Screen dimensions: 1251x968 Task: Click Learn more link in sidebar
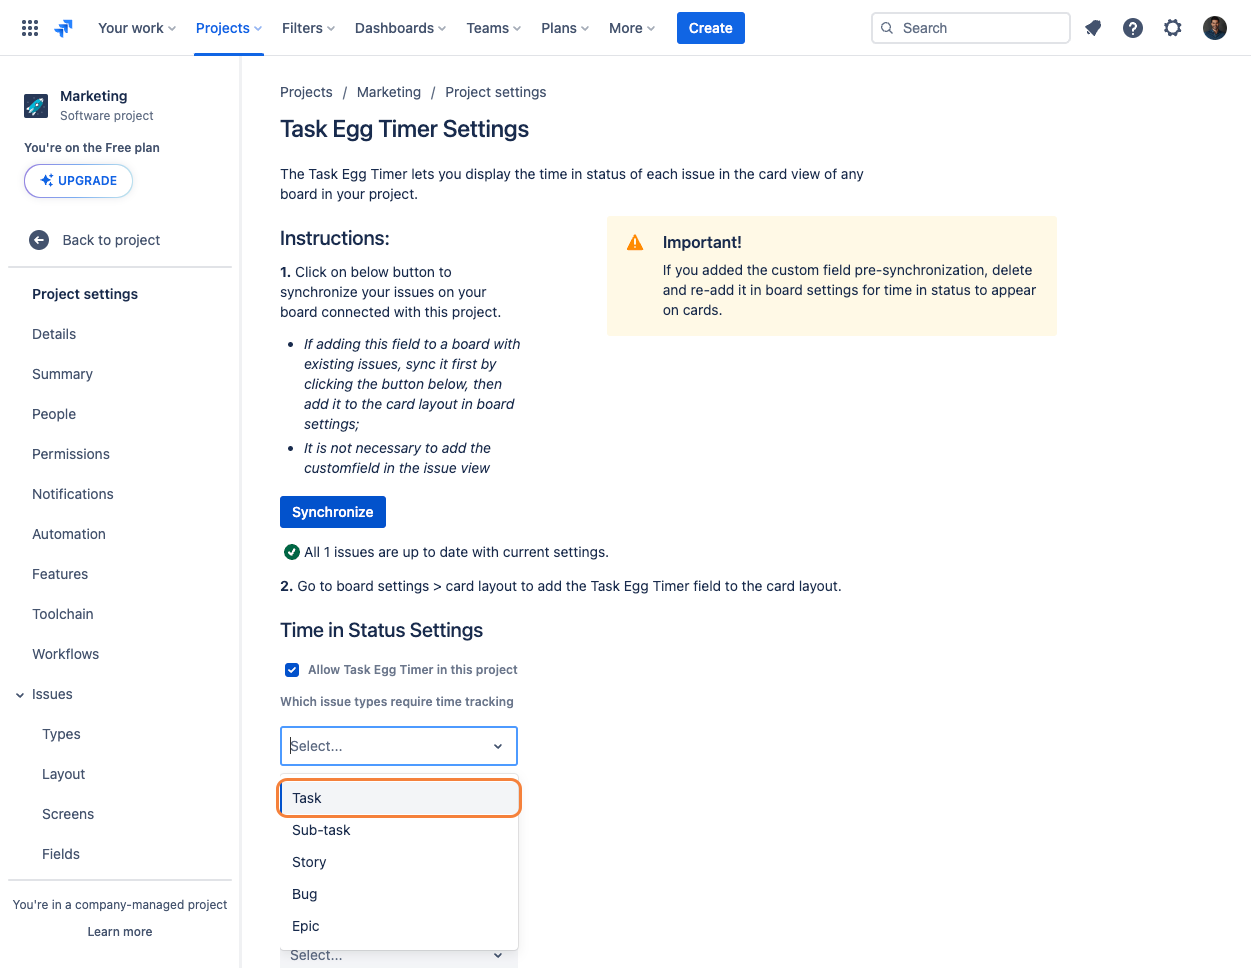tap(120, 932)
